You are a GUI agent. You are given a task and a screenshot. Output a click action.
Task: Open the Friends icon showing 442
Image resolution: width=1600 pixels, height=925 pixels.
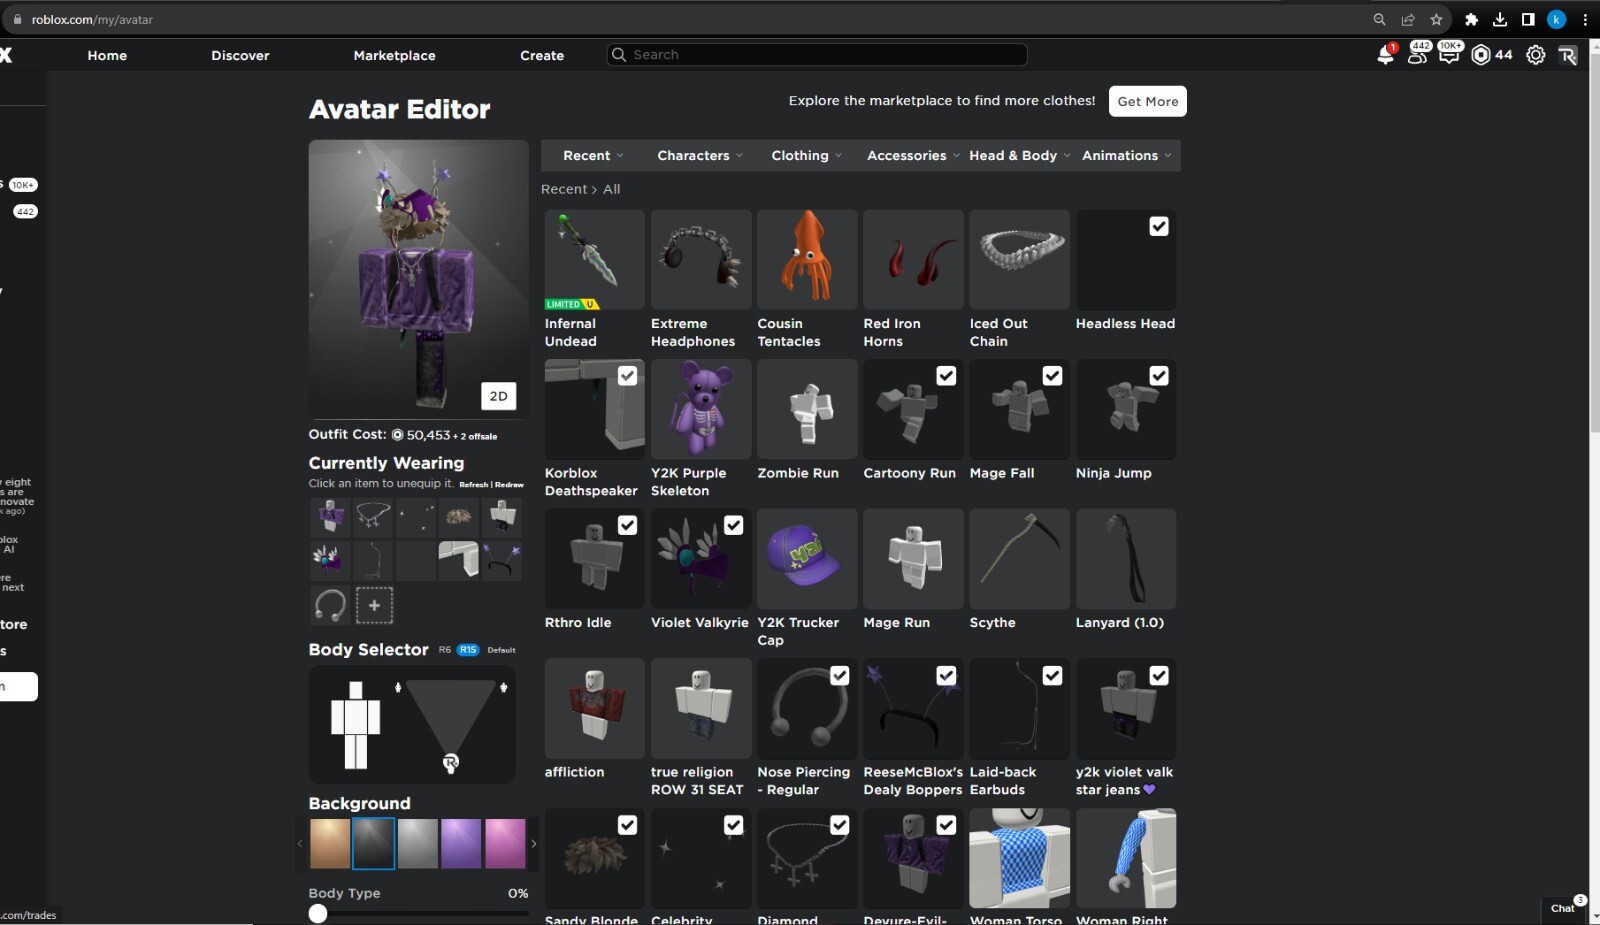[1417, 57]
